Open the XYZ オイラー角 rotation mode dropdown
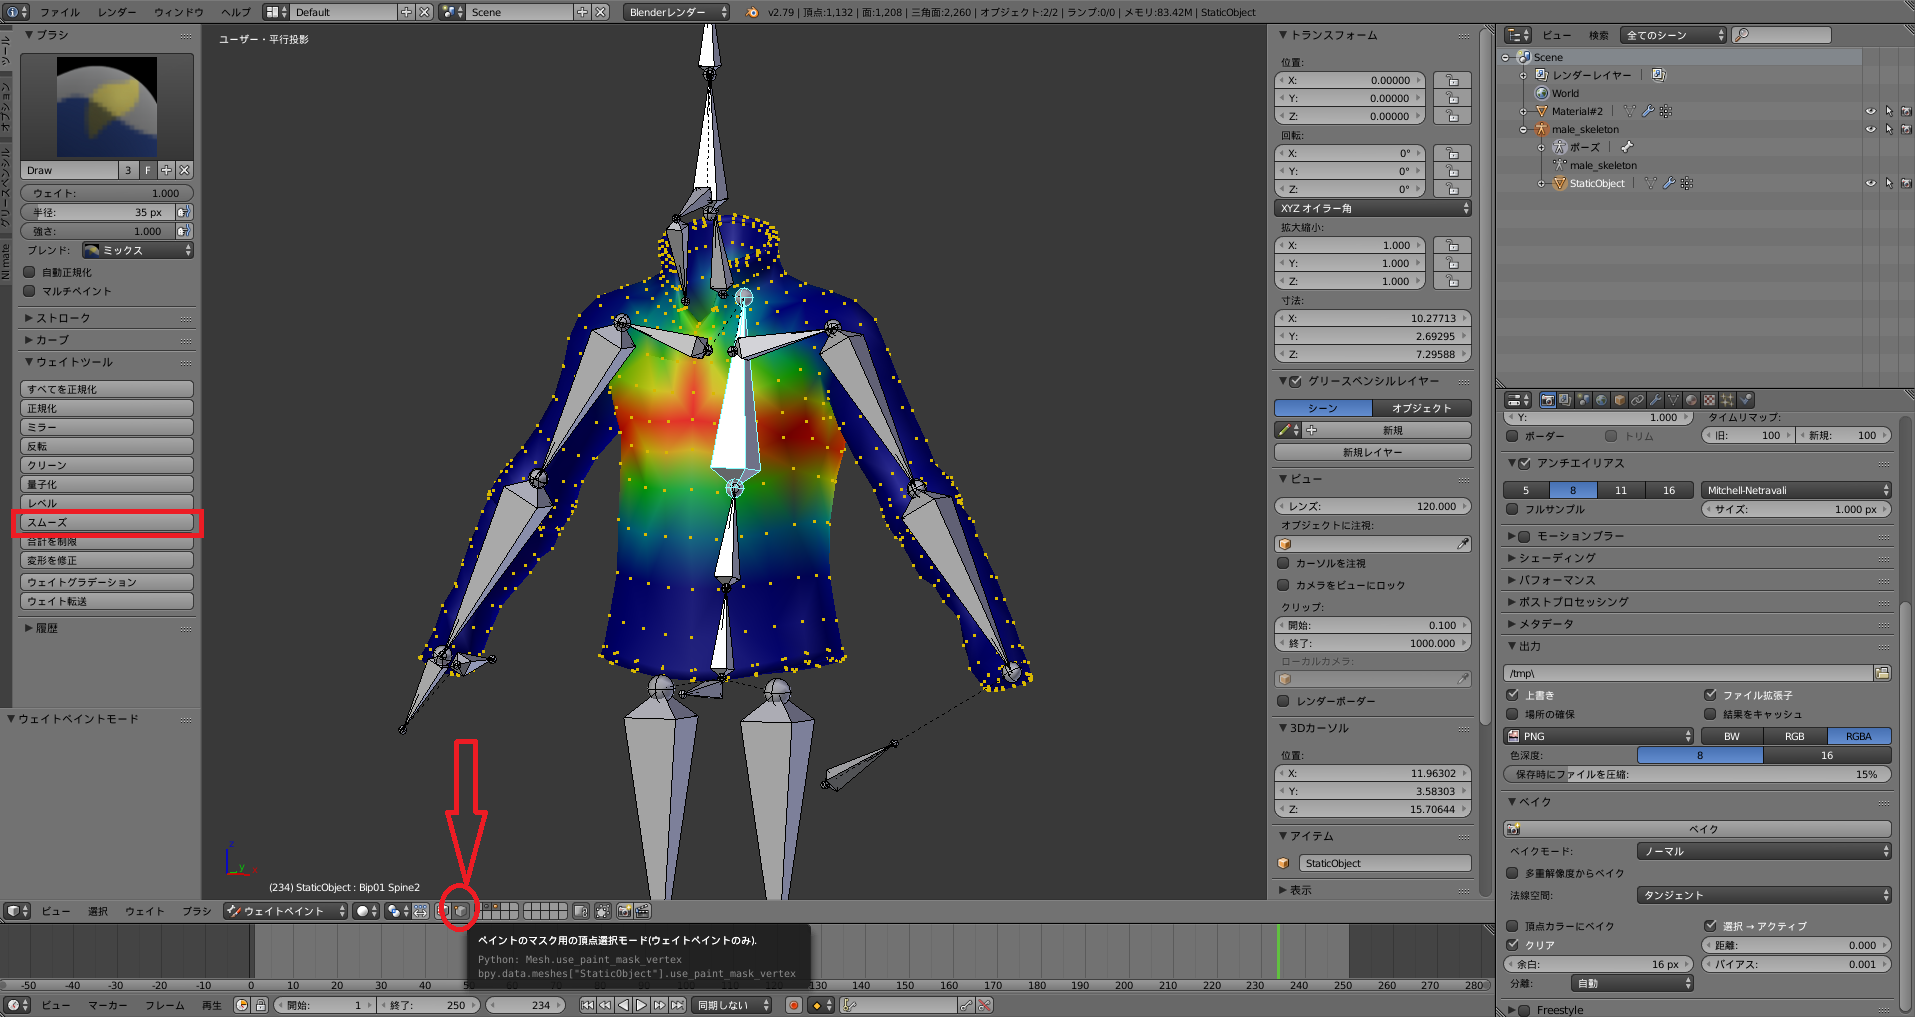1915x1017 pixels. click(x=1373, y=208)
